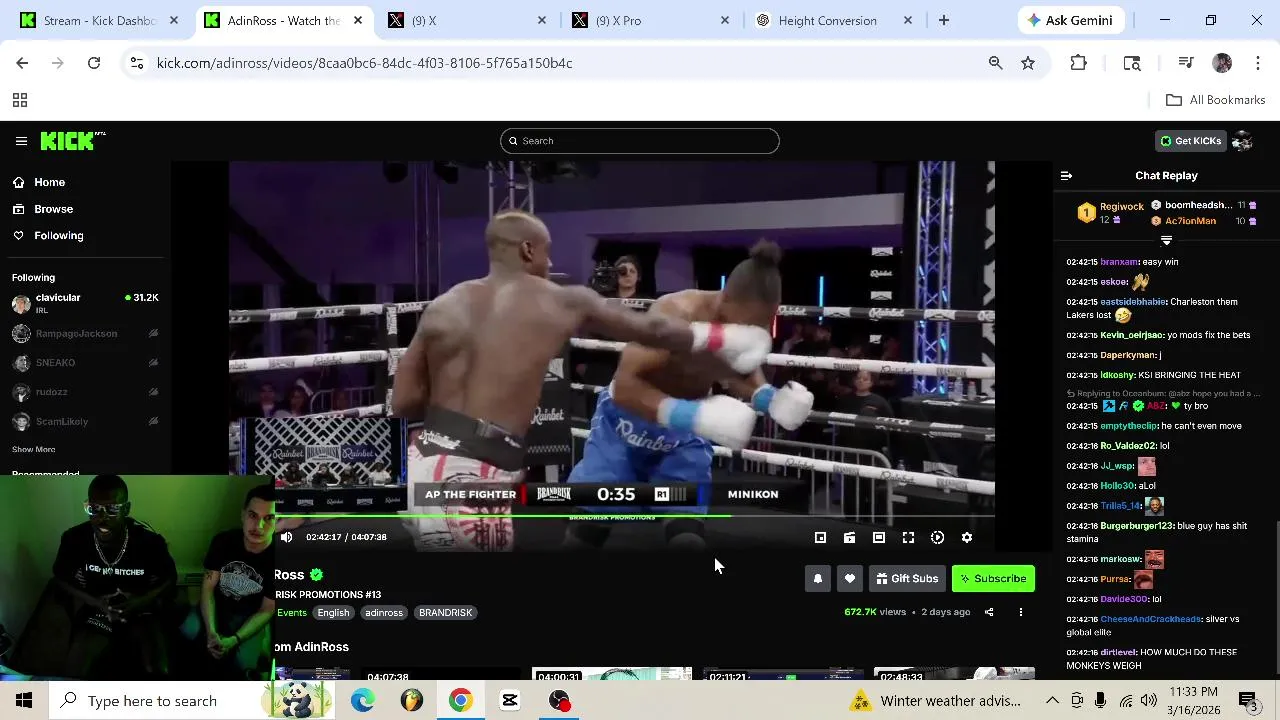Switch to the (9) X Pro tab
This screenshot has height=720, width=1280.
(650, 20)
